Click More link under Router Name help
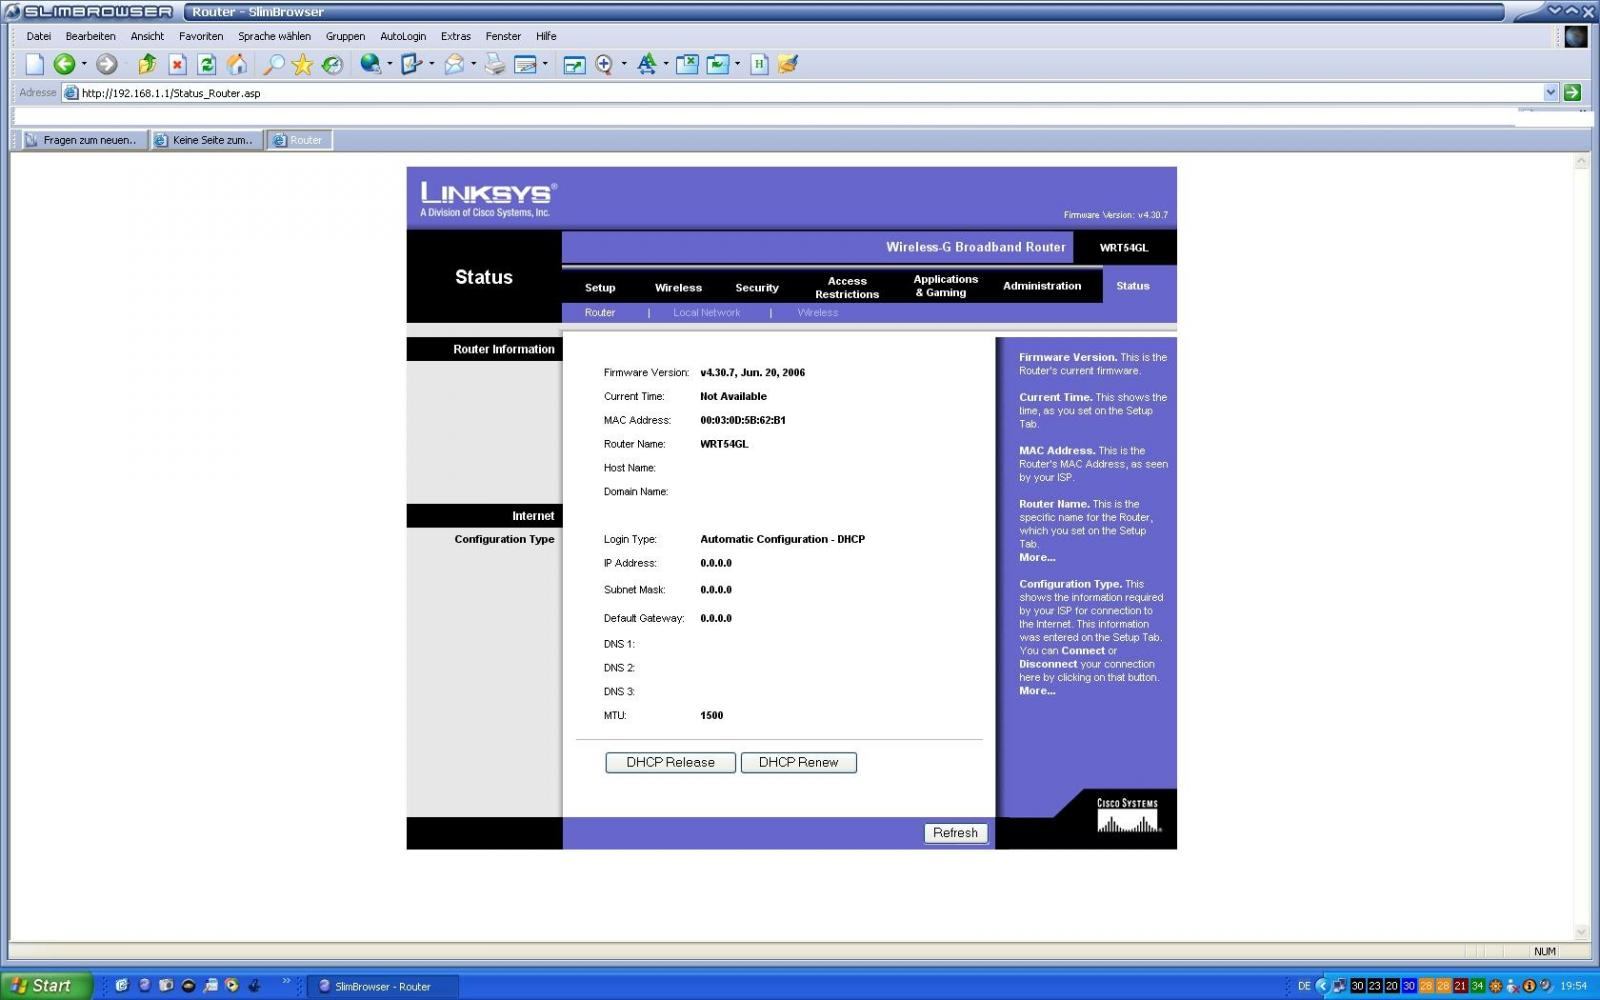 point(1037,558)
